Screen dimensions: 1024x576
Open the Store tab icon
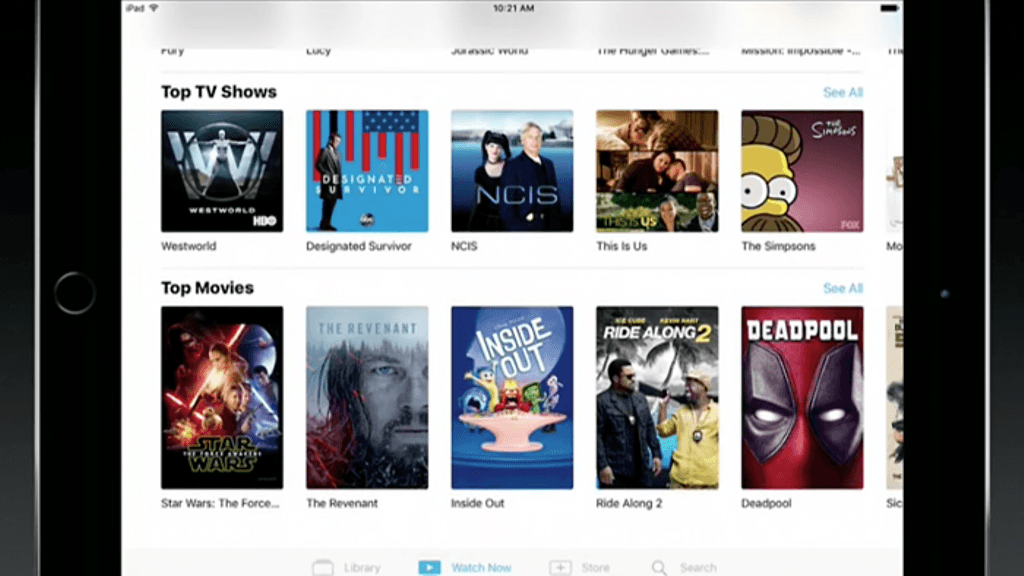(560, 567)
